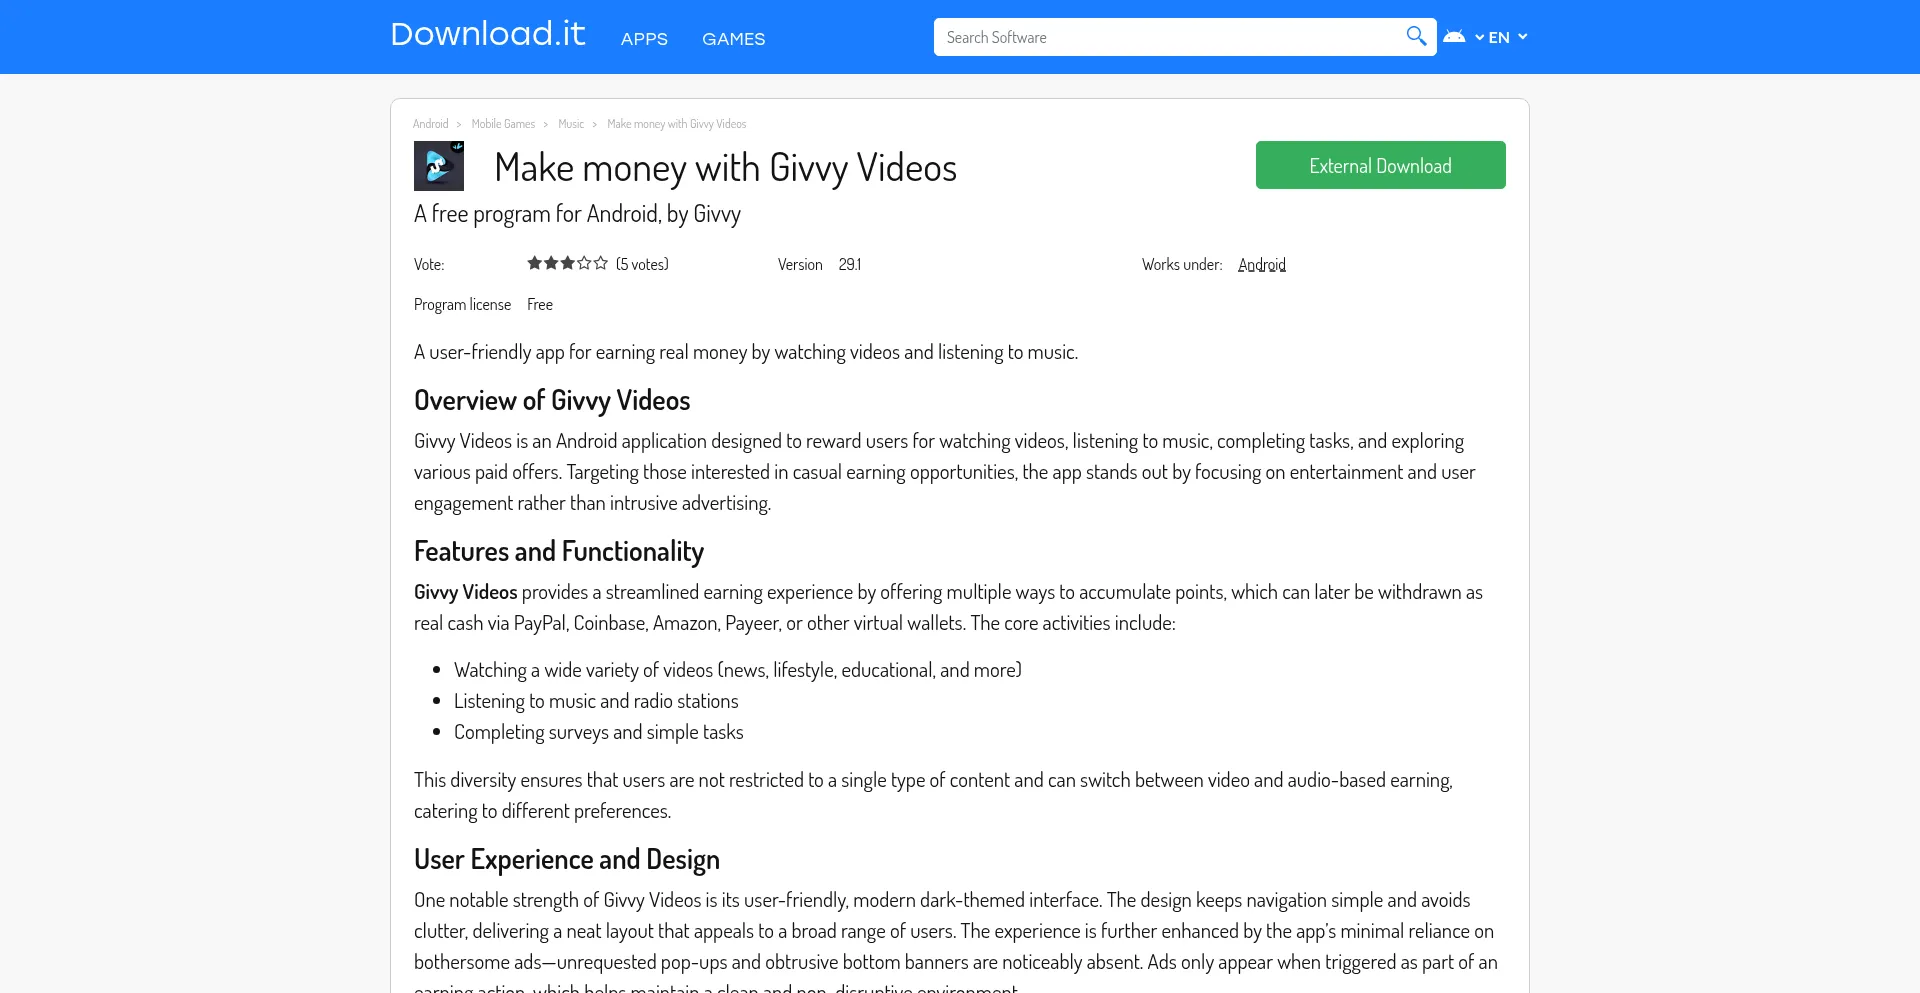
Task: Click the version value 29.1
Action: click(850, 264)
